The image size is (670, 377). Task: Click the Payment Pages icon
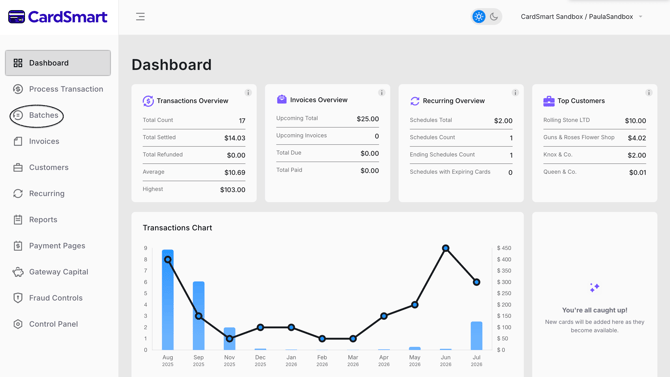click(18, 245)
